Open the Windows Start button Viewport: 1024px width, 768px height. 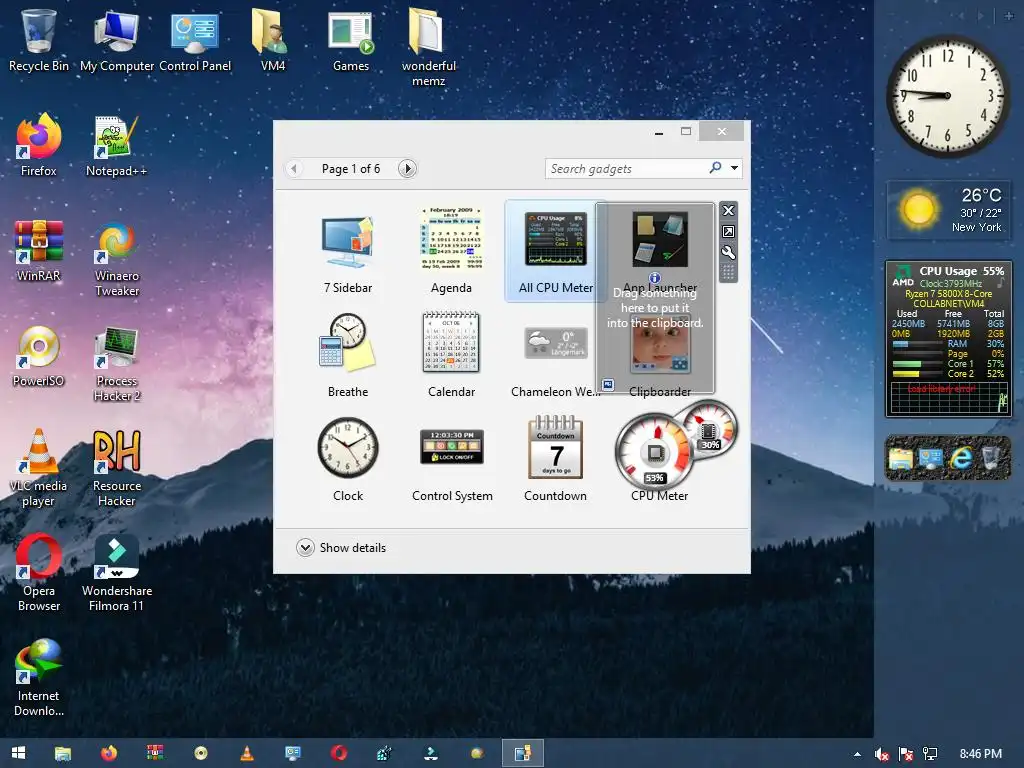(18, 753)
